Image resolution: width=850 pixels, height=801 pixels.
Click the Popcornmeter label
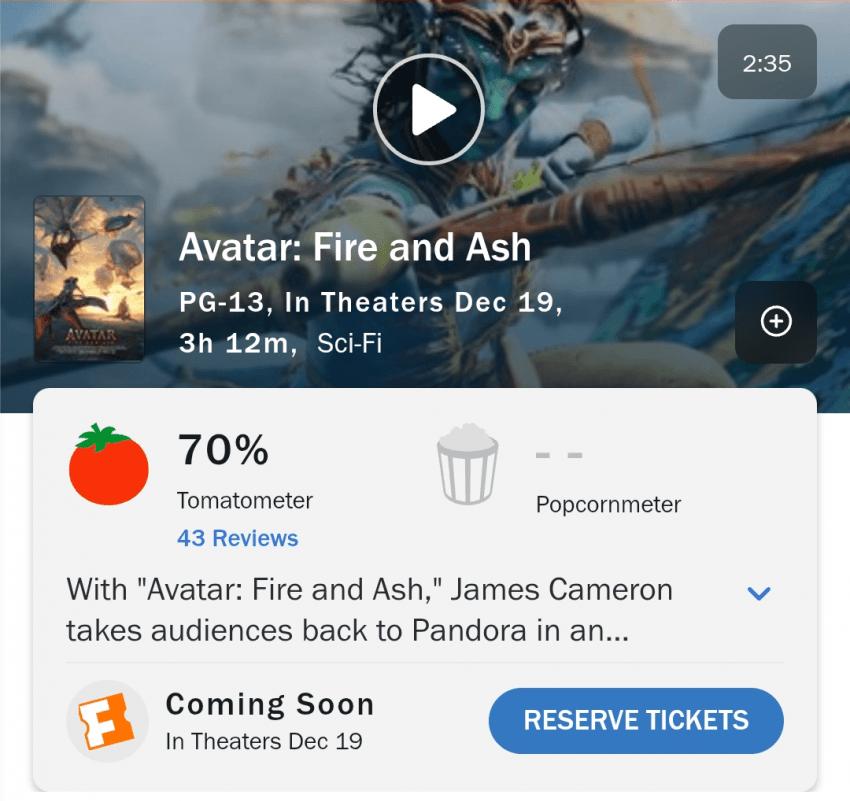(x=608, y=505)
